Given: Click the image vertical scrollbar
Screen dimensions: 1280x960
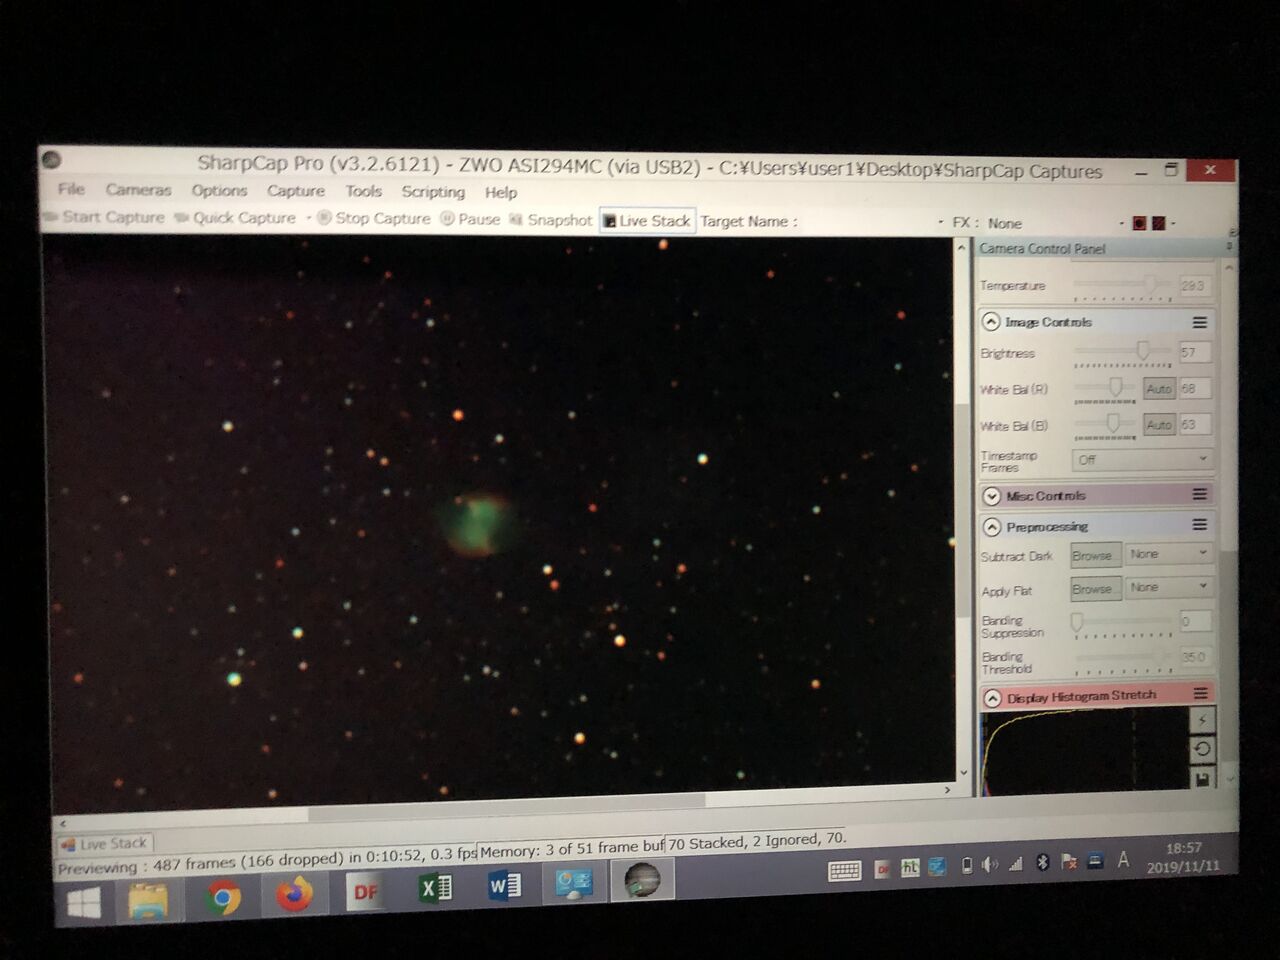Looking at the screenshot, I should [963, 510].
